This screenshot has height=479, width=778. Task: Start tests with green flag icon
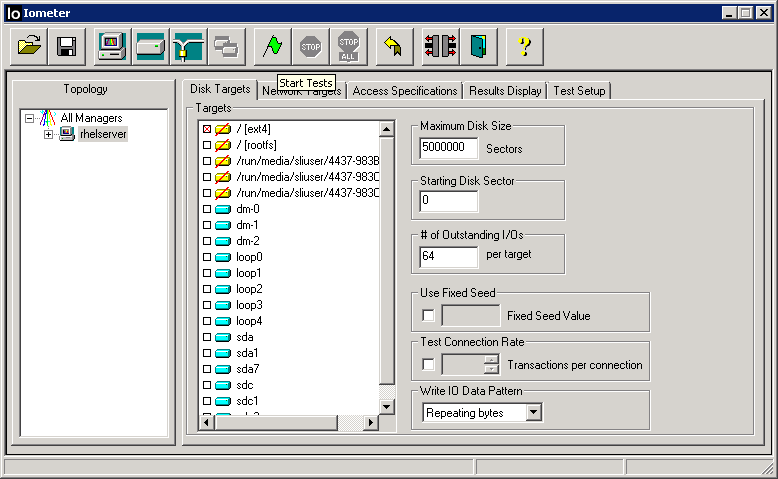click(x=272, y=46)
